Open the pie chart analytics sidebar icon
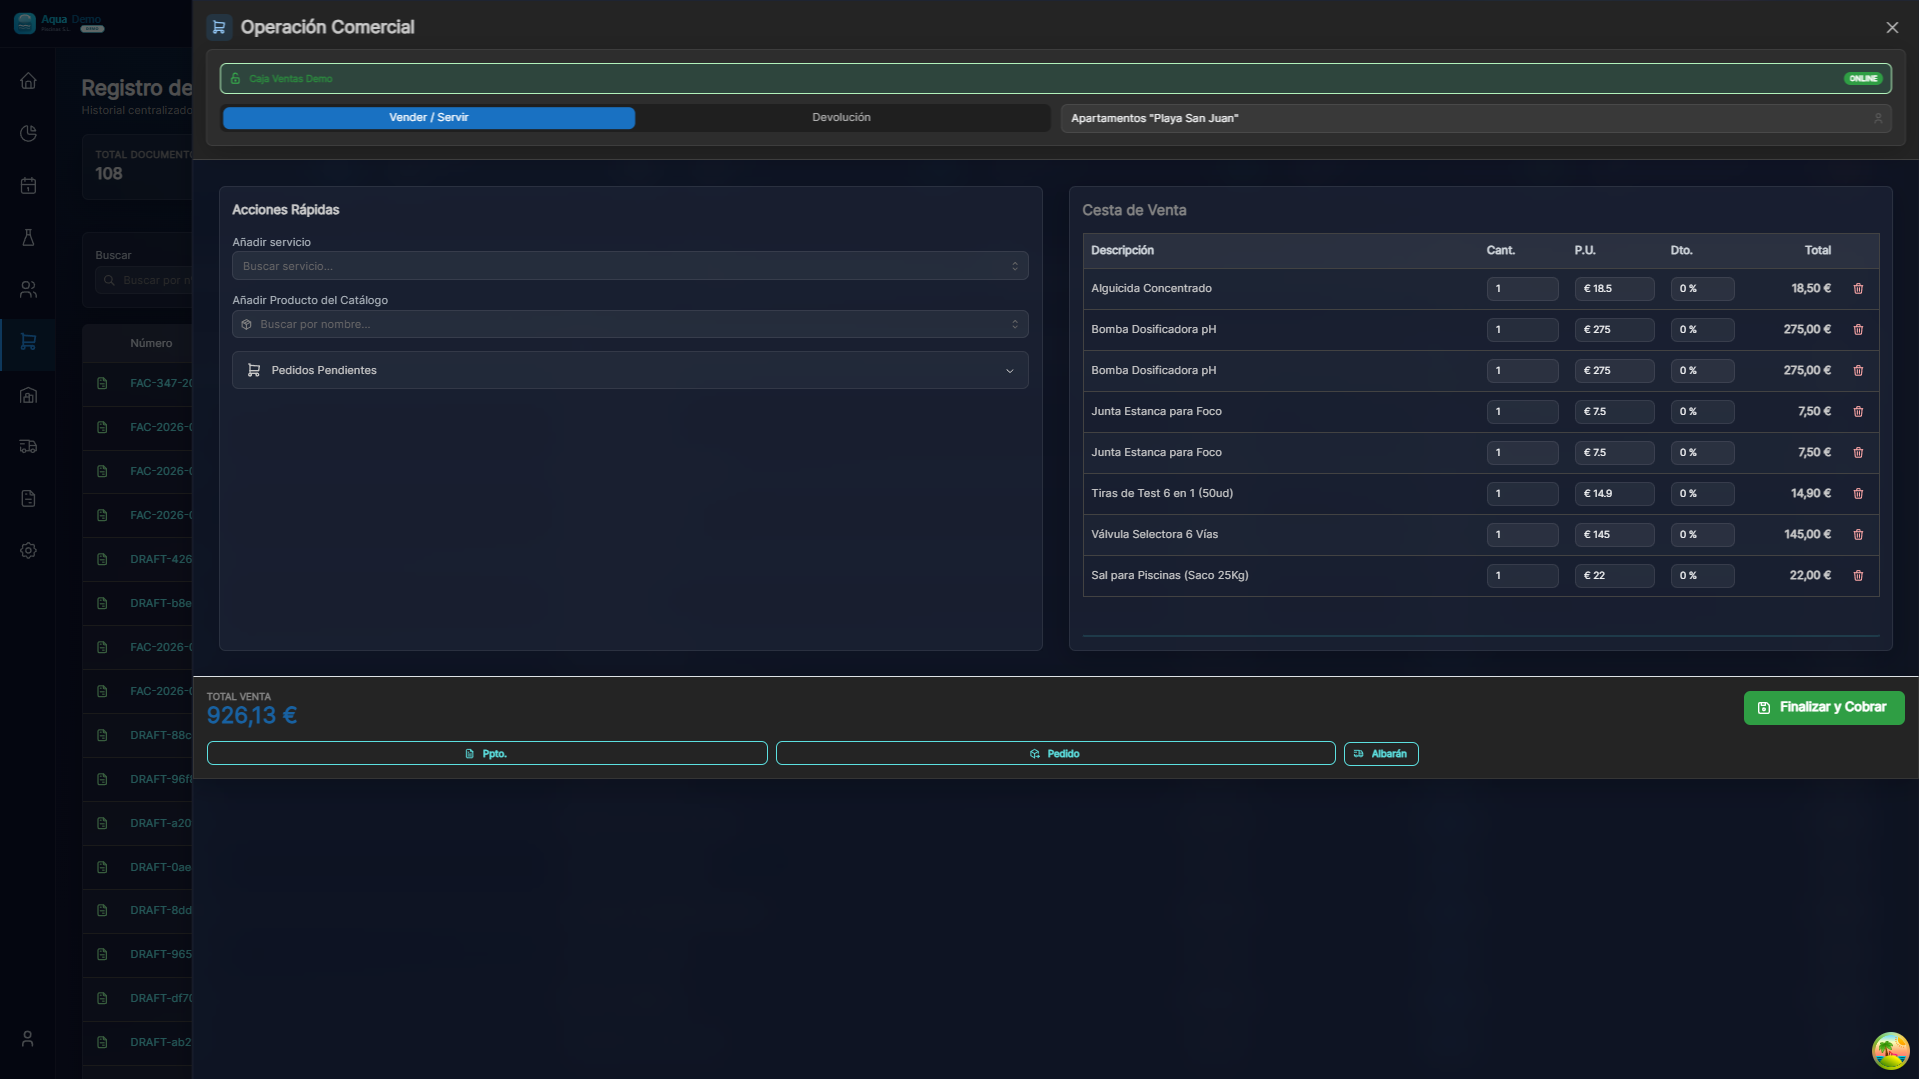 coord(28,133)
